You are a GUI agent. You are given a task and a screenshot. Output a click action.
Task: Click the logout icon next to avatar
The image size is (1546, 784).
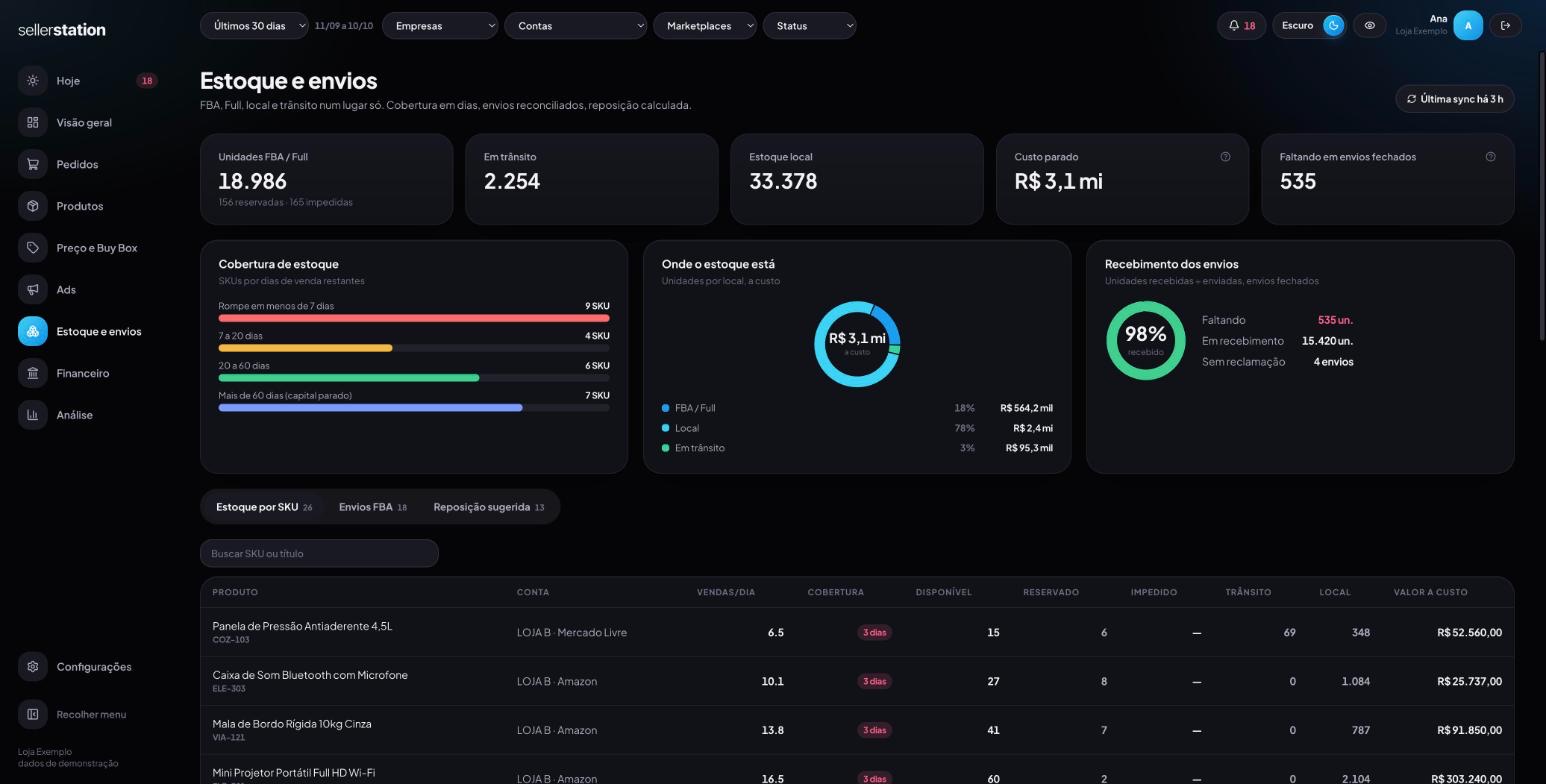click(1505, 26)
